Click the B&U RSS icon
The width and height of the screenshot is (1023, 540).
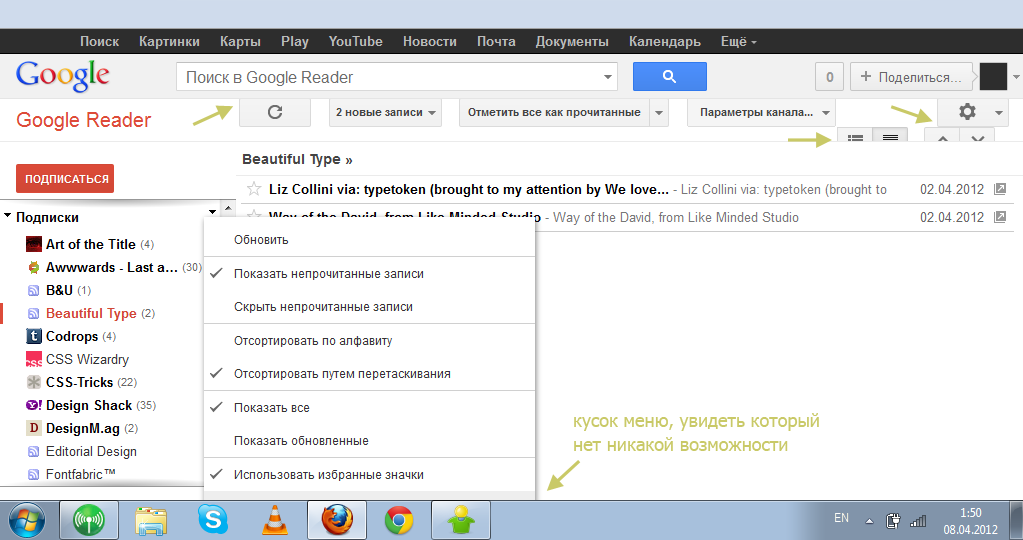coord(33,290)
